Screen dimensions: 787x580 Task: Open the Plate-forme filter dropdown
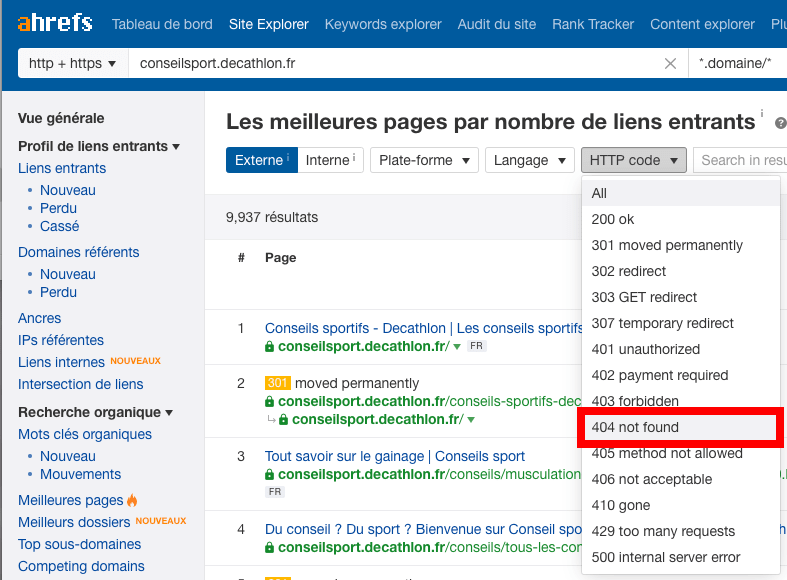pos(425,160)
